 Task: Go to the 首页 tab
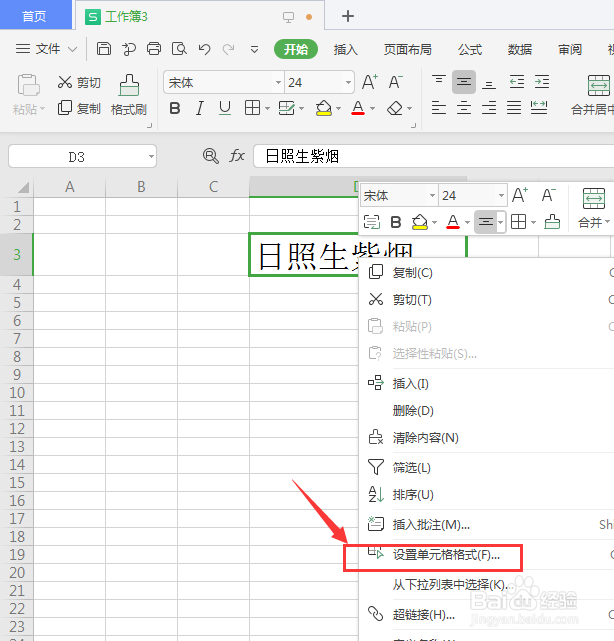[34, 16]
